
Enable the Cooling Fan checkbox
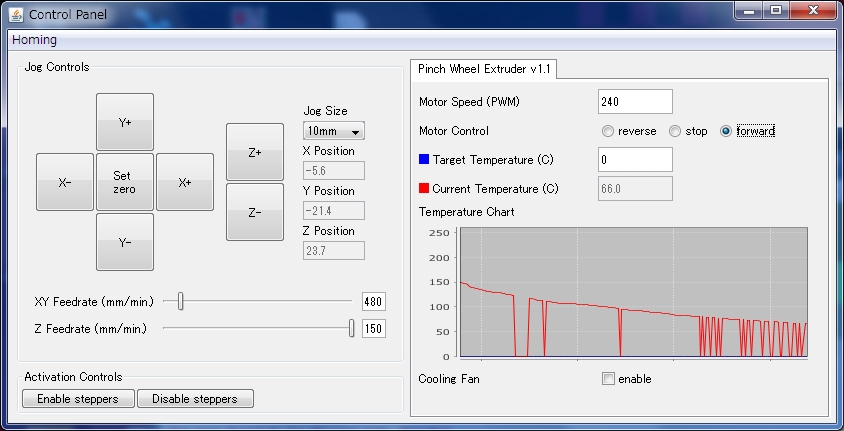(x=608, y=379)
